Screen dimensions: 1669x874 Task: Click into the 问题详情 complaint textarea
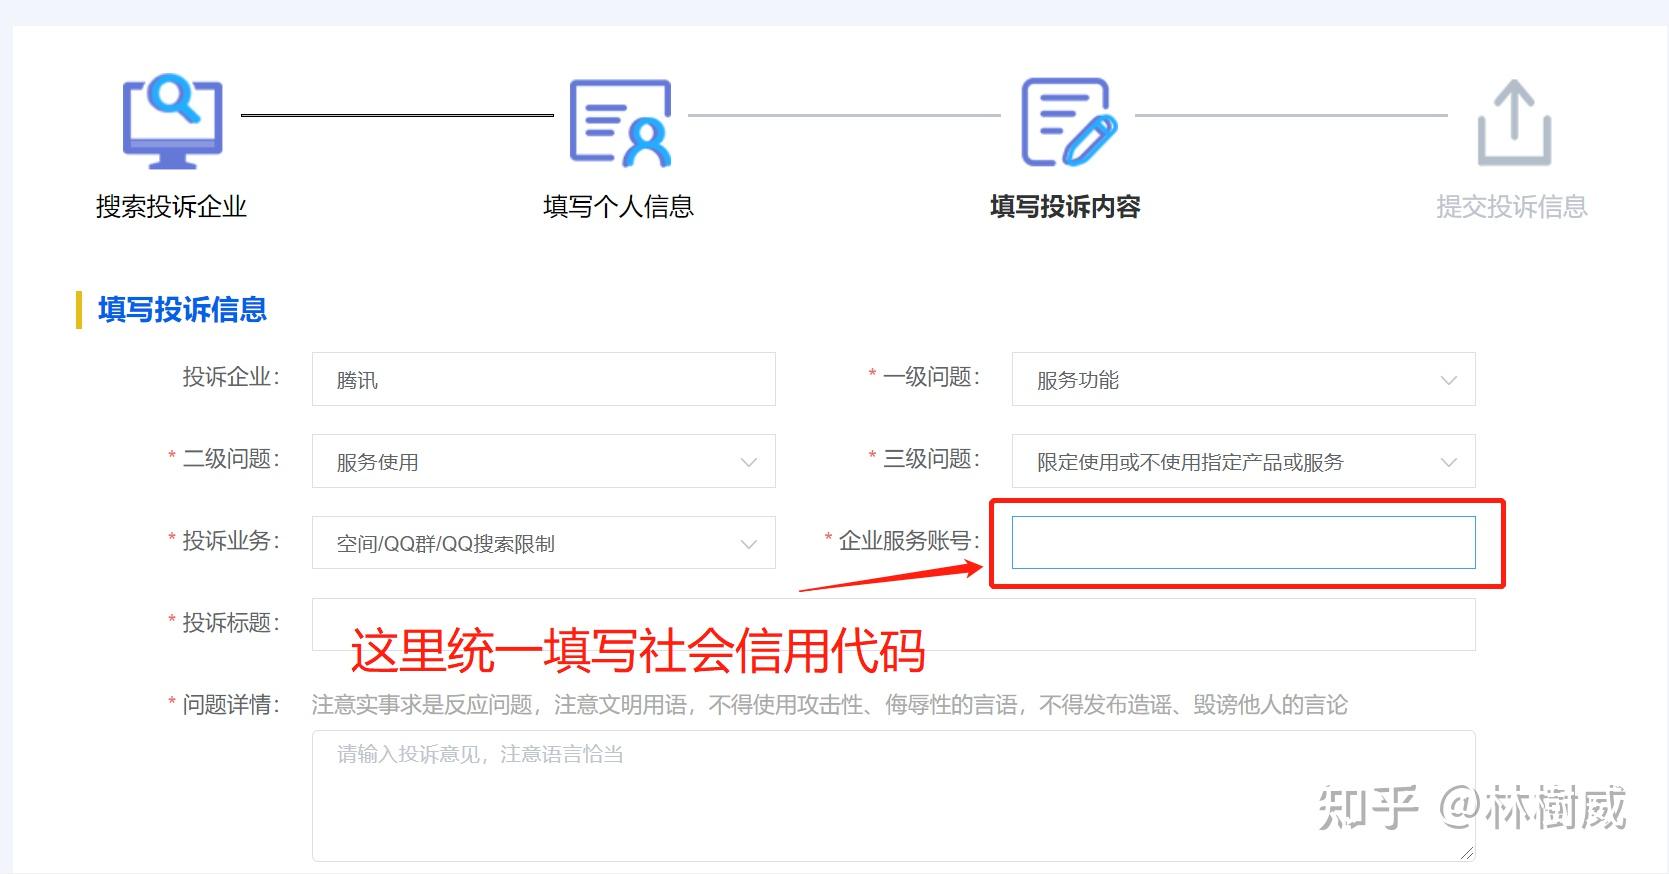(894, 796)
